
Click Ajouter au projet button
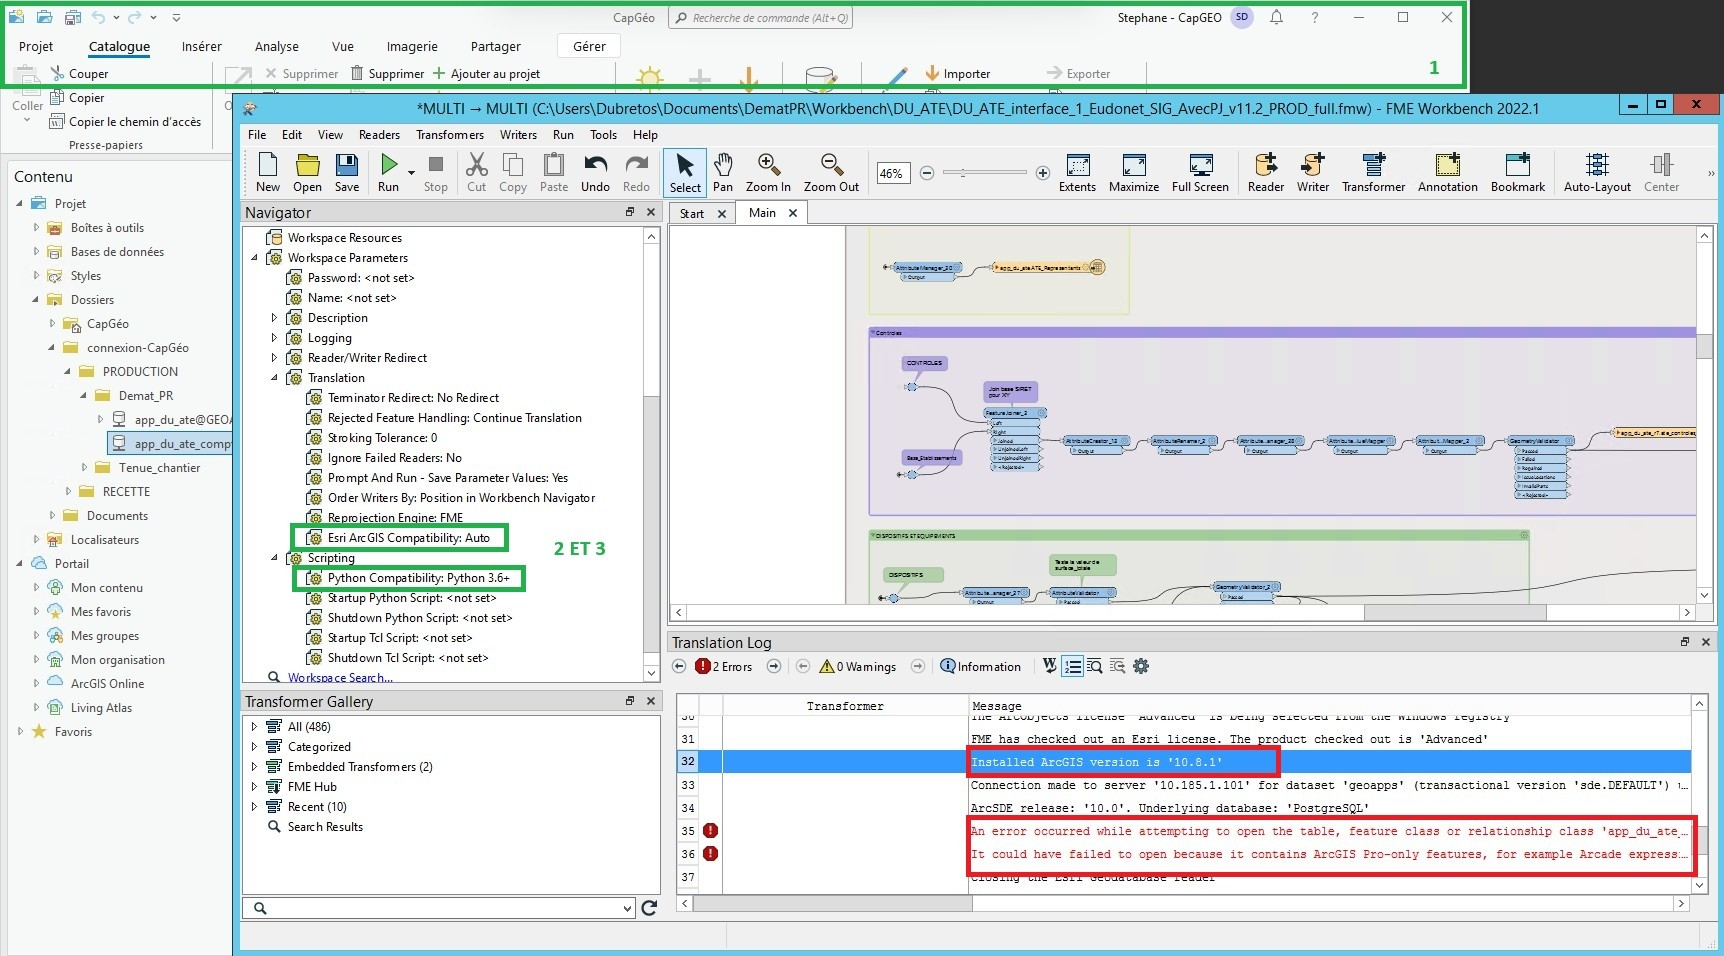[x=486, y=73]
